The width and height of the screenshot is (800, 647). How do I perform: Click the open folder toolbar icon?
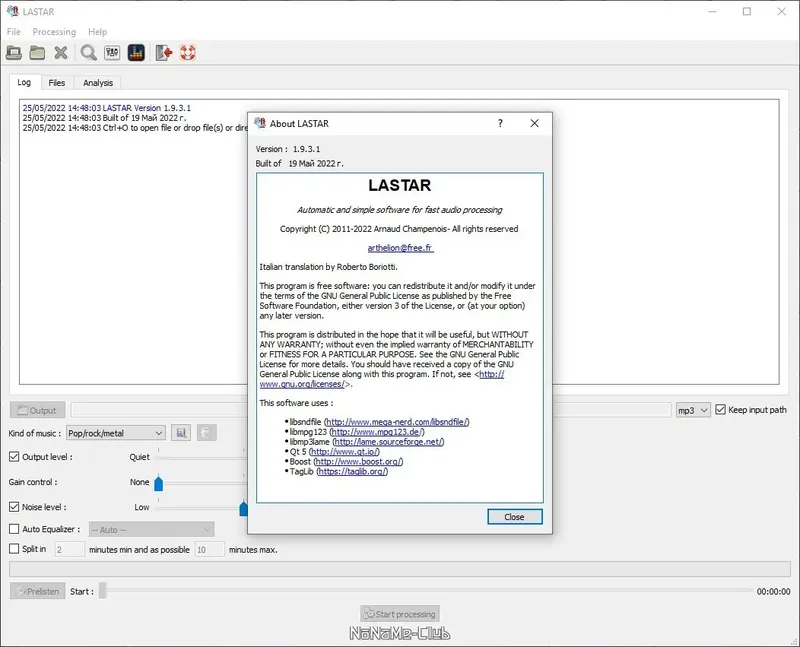point(37,53)
